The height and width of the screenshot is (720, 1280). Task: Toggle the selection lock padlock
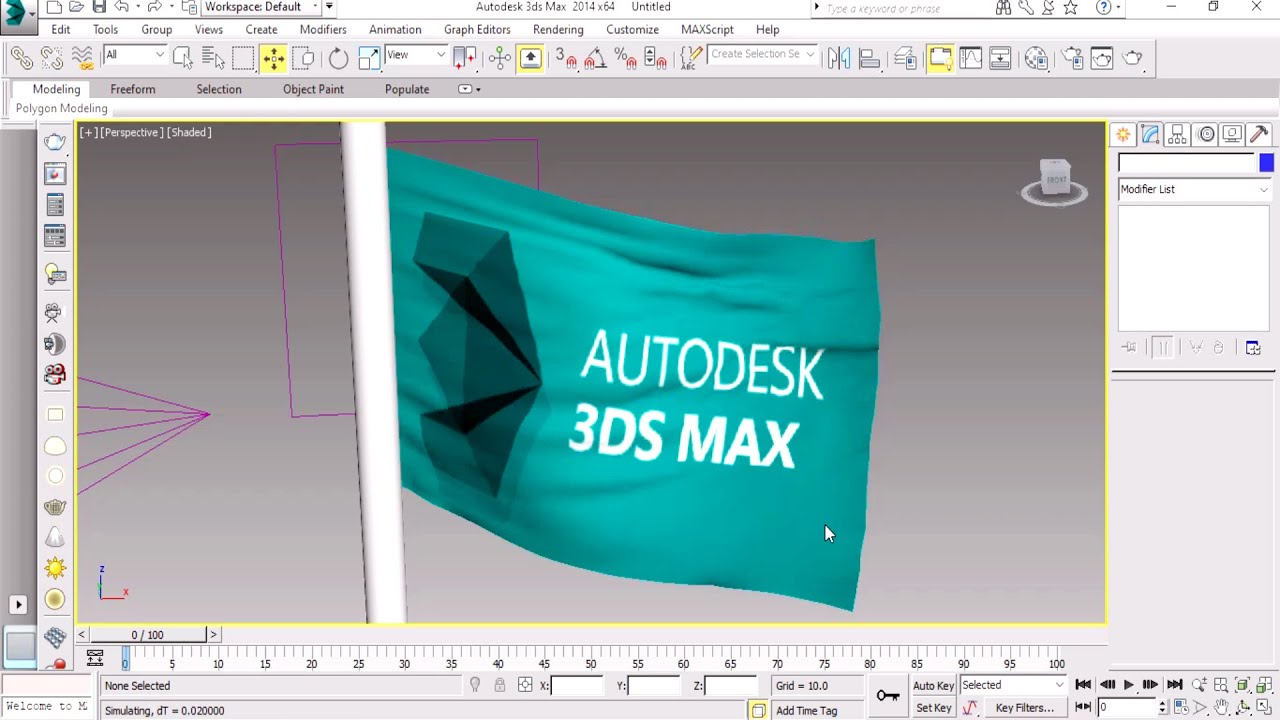[x=499, y=685]
